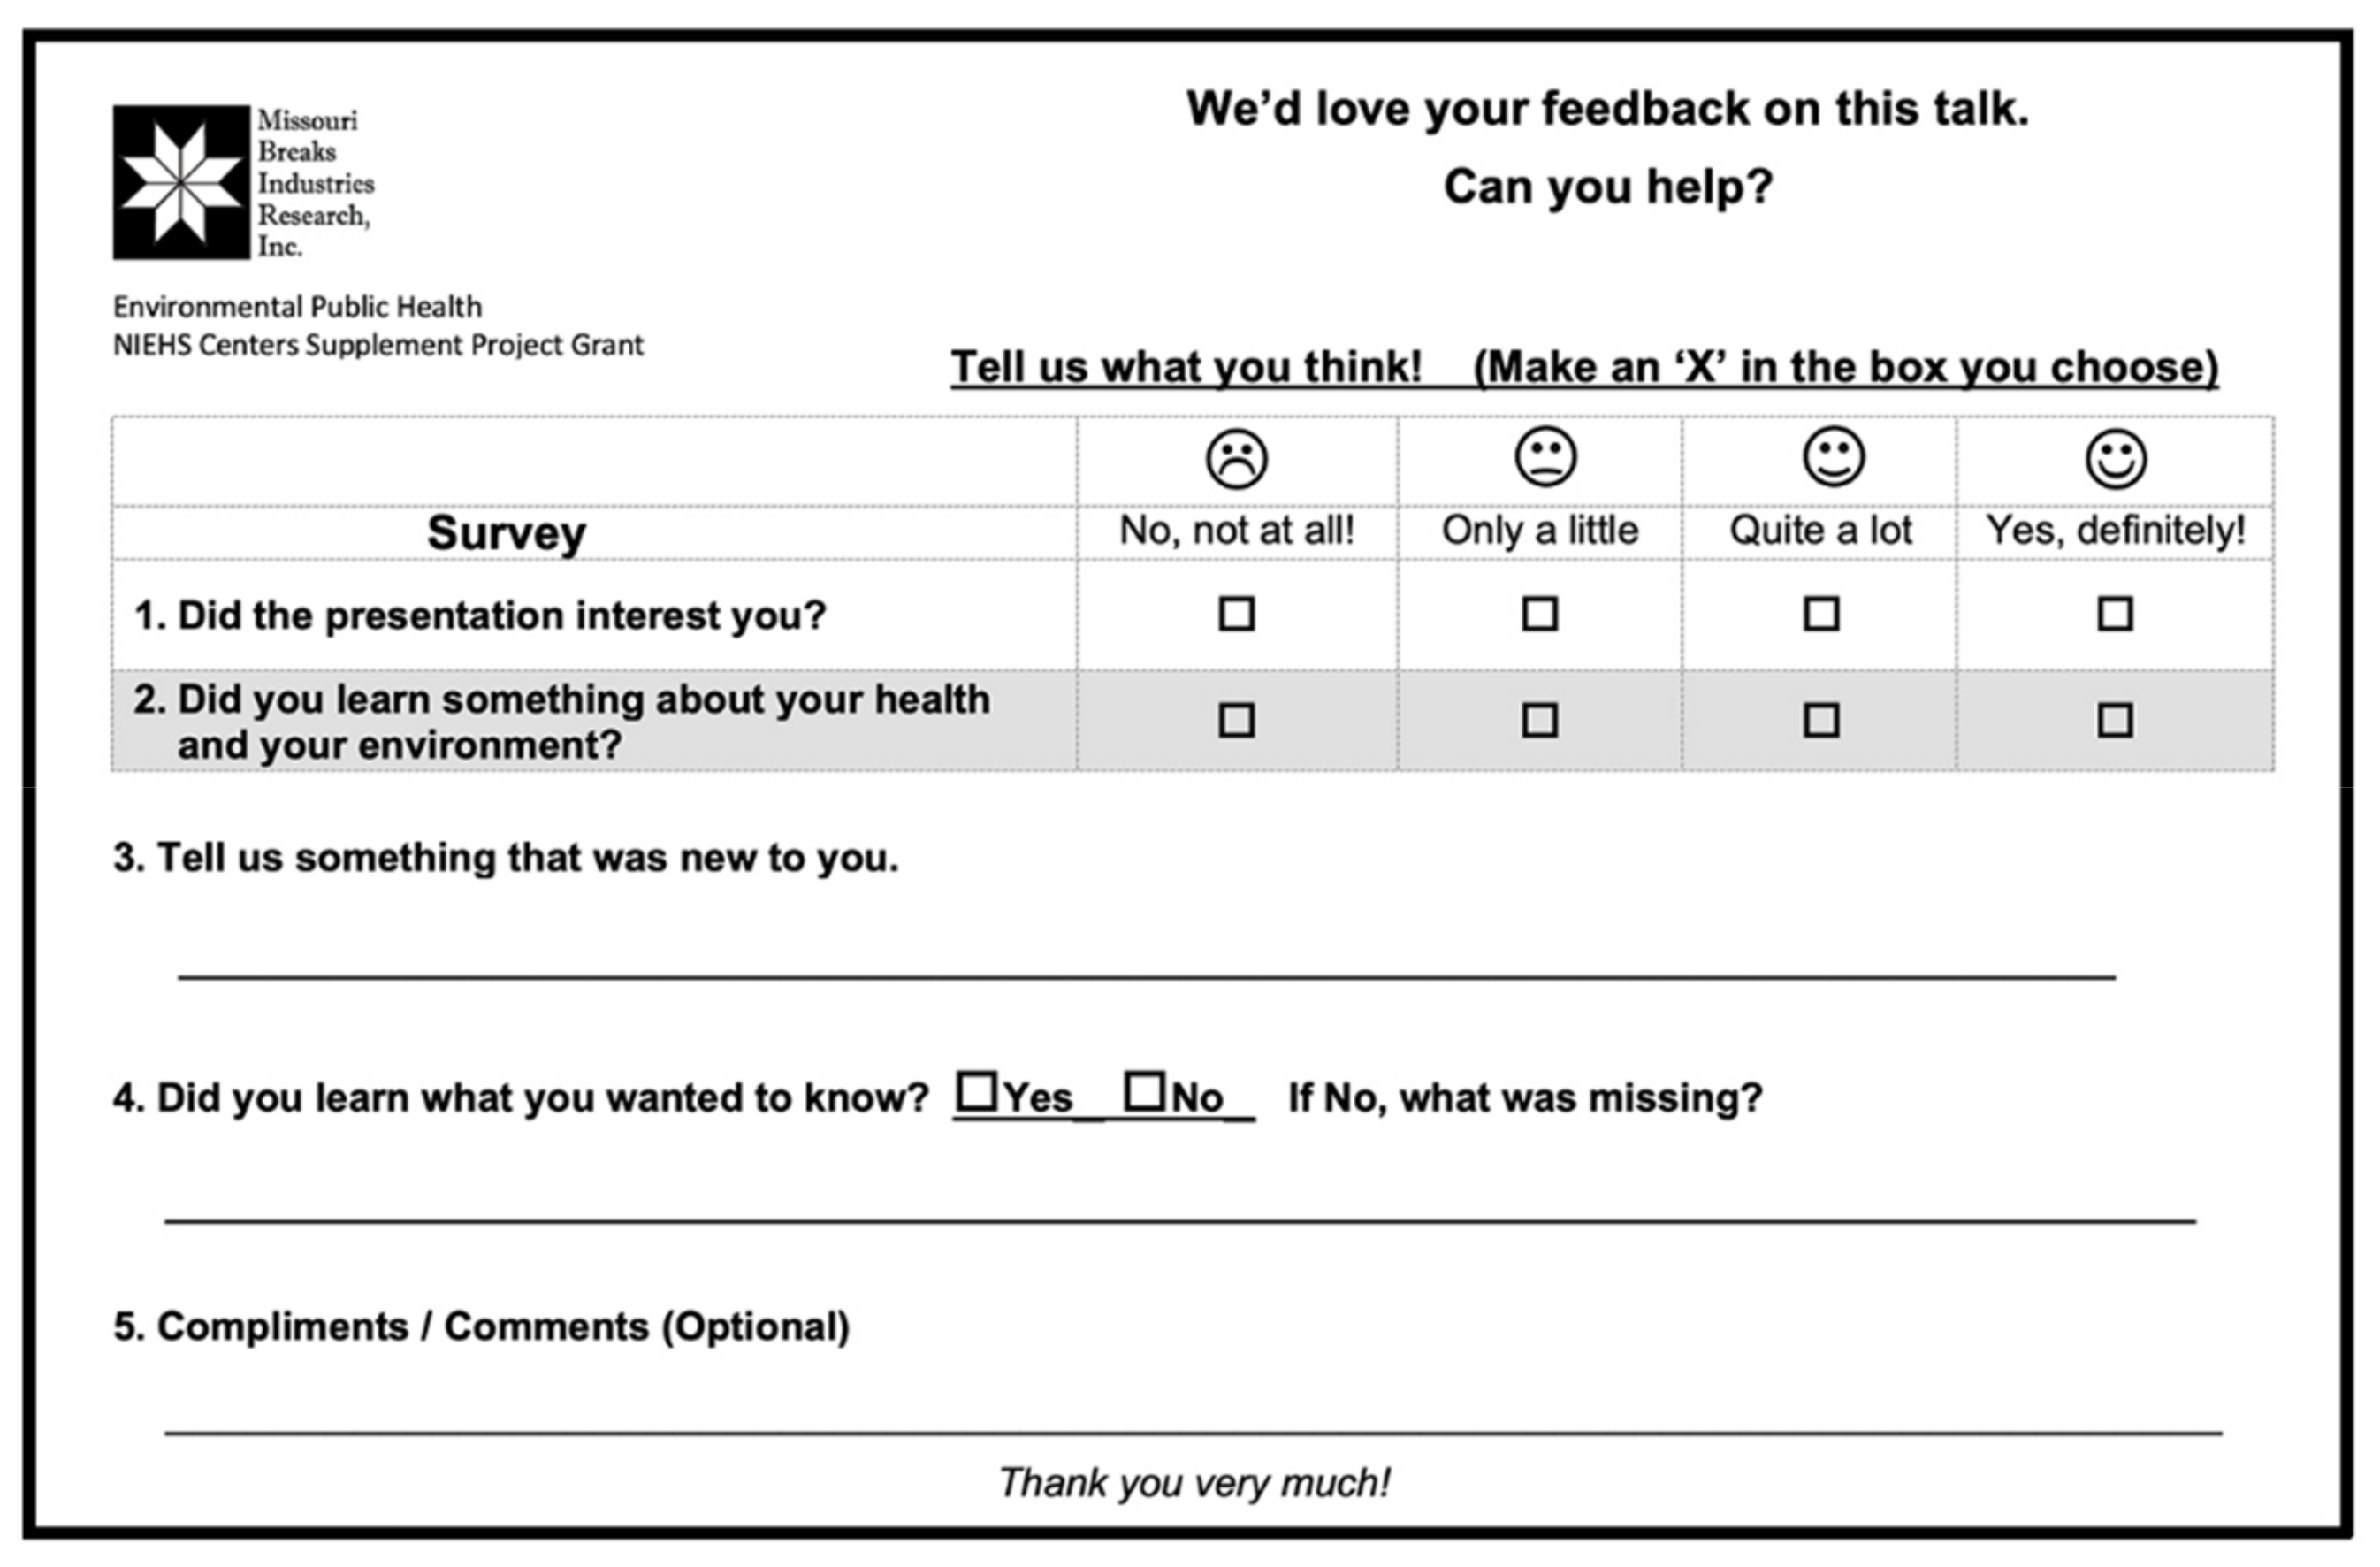Click the Missouri Breaks star logo

coord(181,182)
